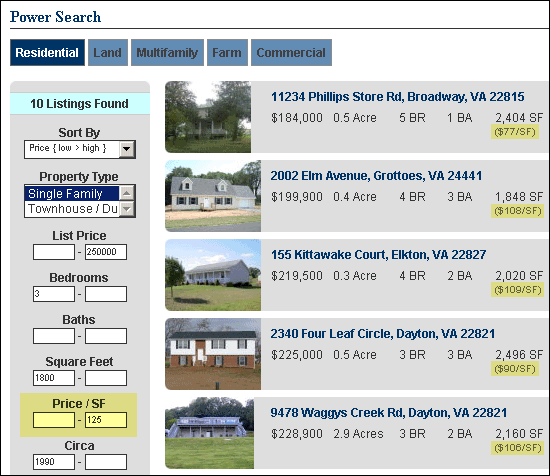Click Square Feet minimum field showing 1800
Screen dimensions: 550x476
(54, 378)
